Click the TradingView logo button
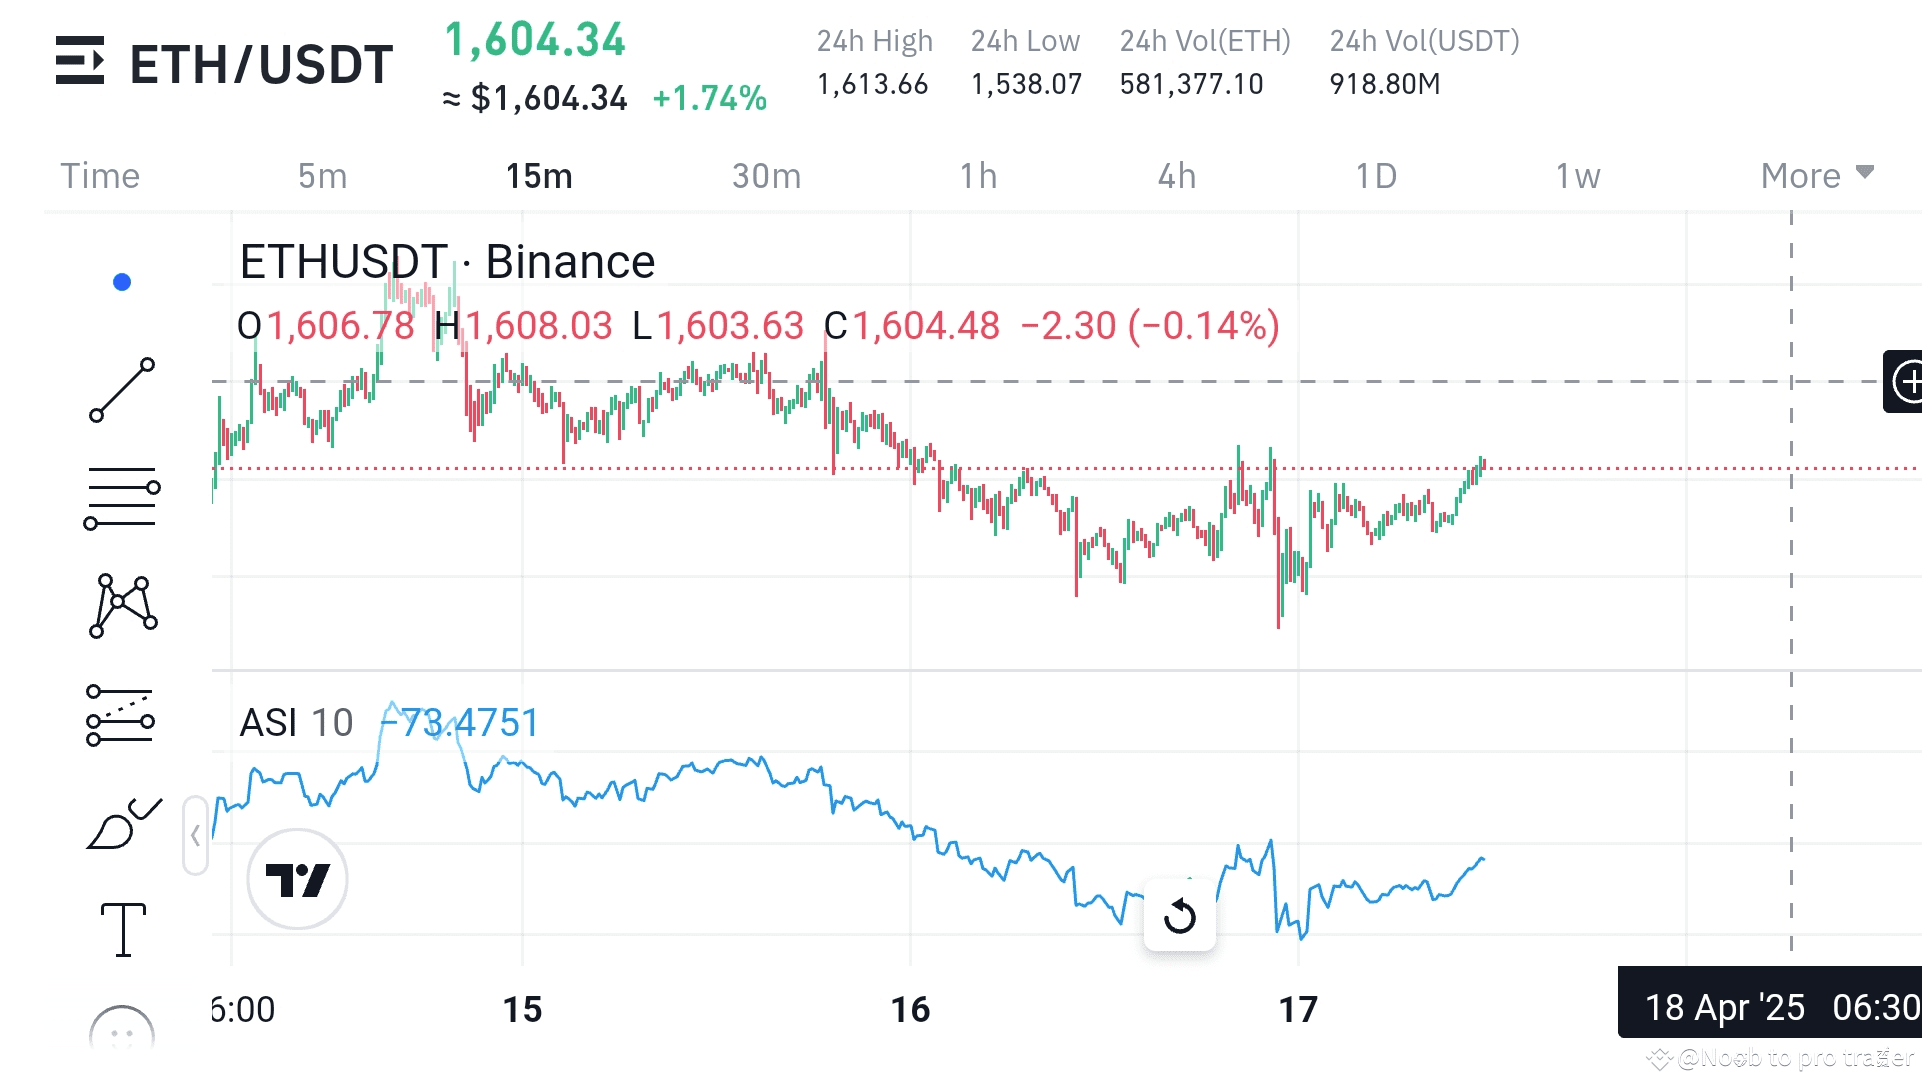The height and width of the screenshot is (1080, 1922). click(297, 880)
